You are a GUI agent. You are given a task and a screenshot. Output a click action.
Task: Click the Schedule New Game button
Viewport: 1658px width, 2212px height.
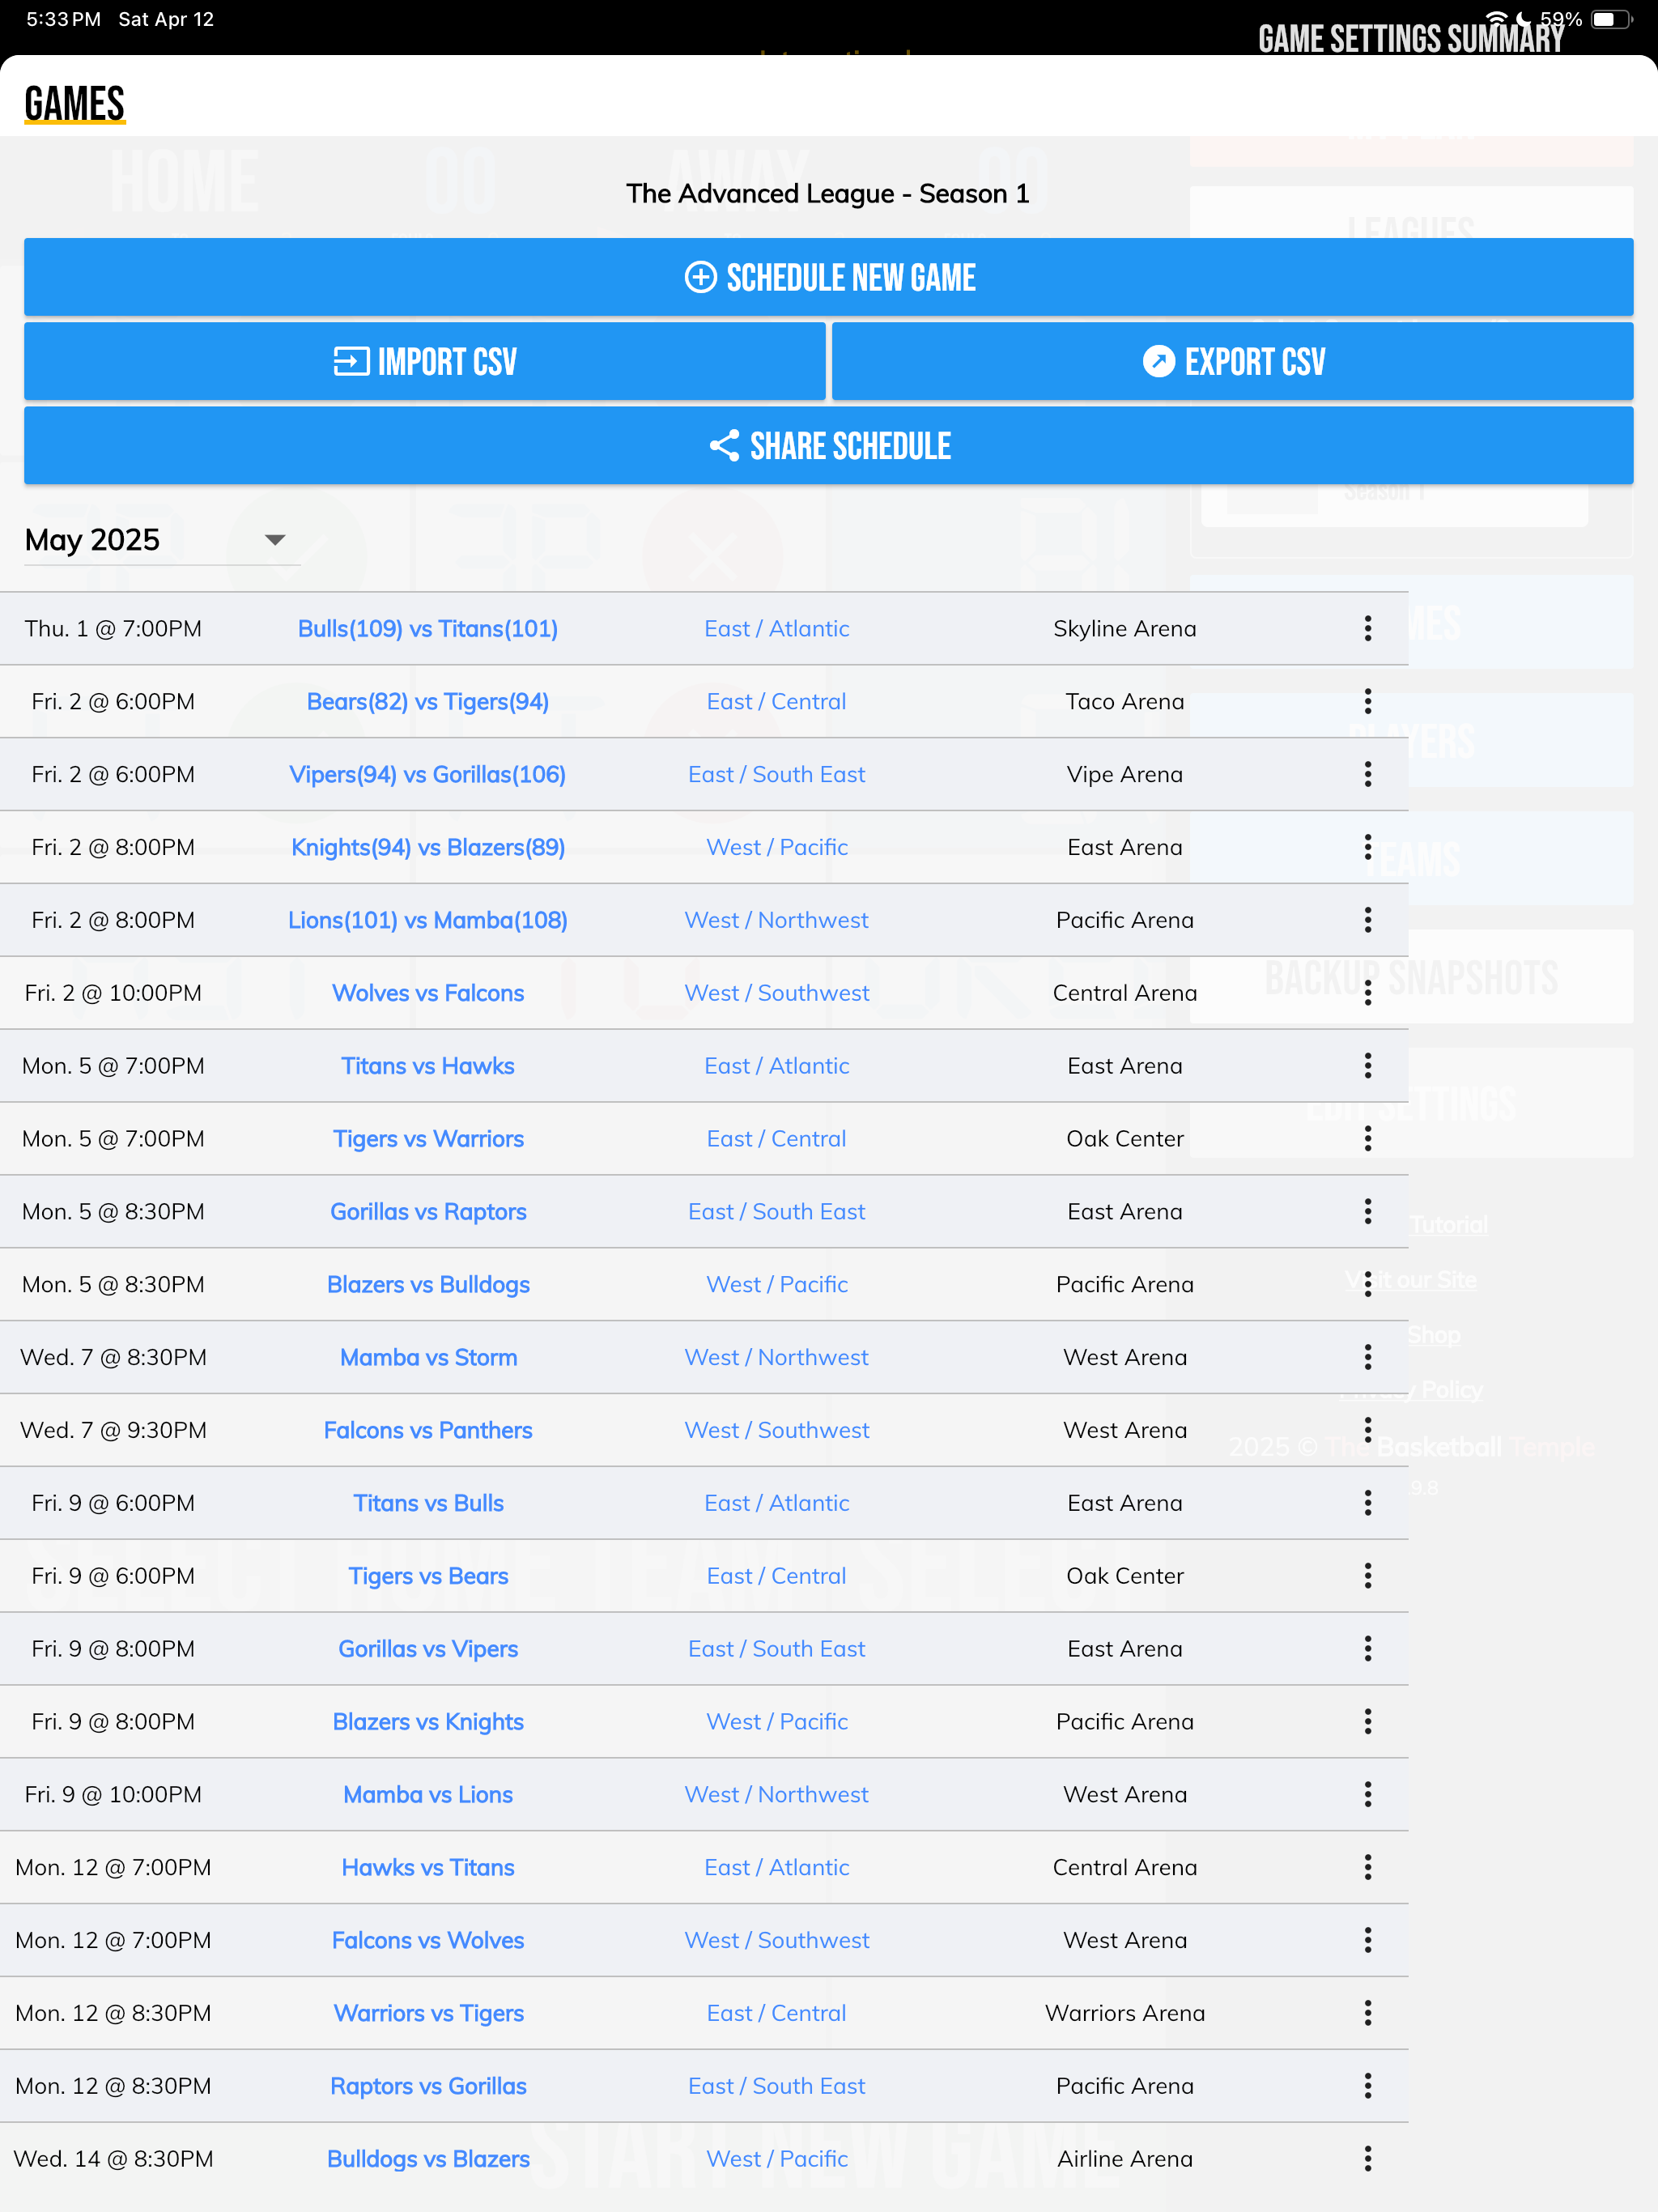[x=829, y=277]
